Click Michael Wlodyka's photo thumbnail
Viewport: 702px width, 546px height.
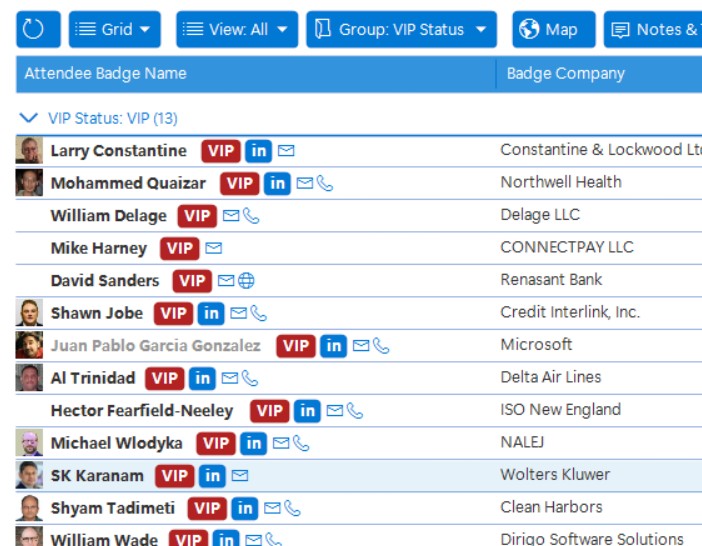(x=29, y=443)
